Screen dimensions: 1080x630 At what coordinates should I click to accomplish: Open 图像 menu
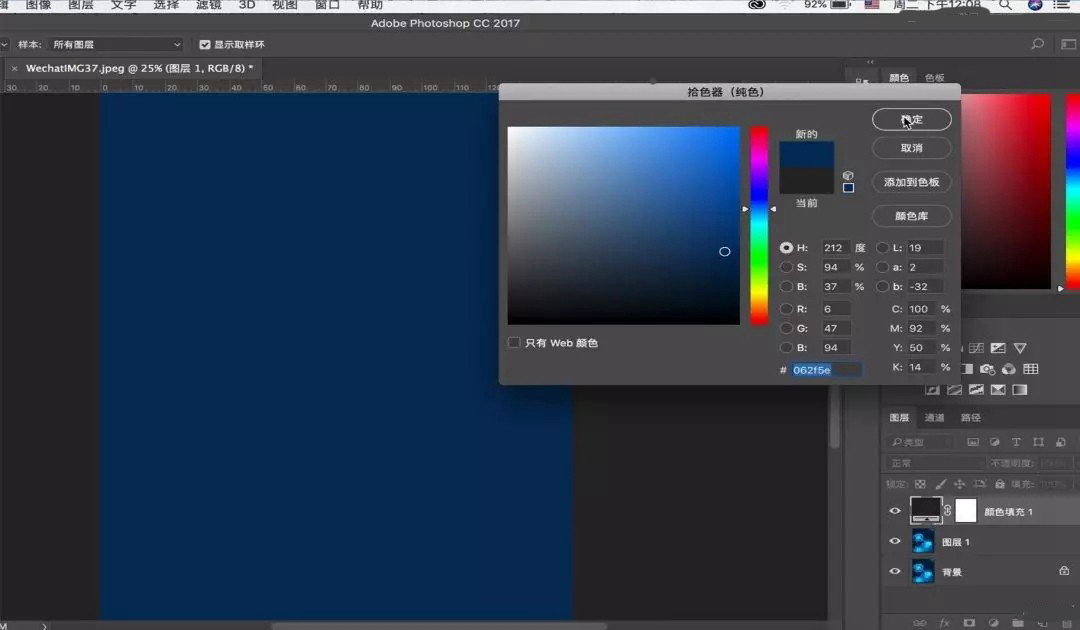pyautogui.click(x=39, y=5)
